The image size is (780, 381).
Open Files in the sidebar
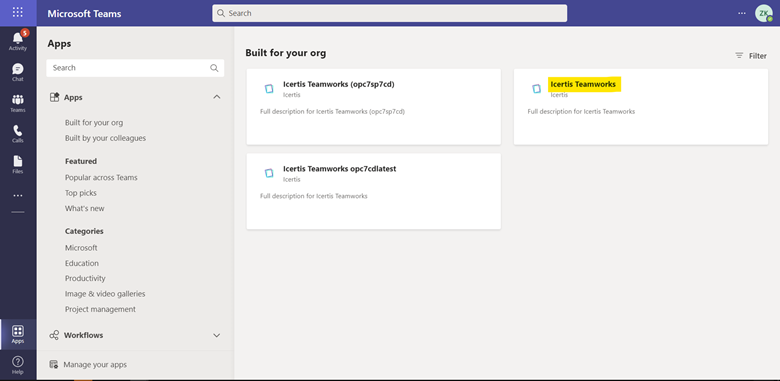(x=18, y=165)
